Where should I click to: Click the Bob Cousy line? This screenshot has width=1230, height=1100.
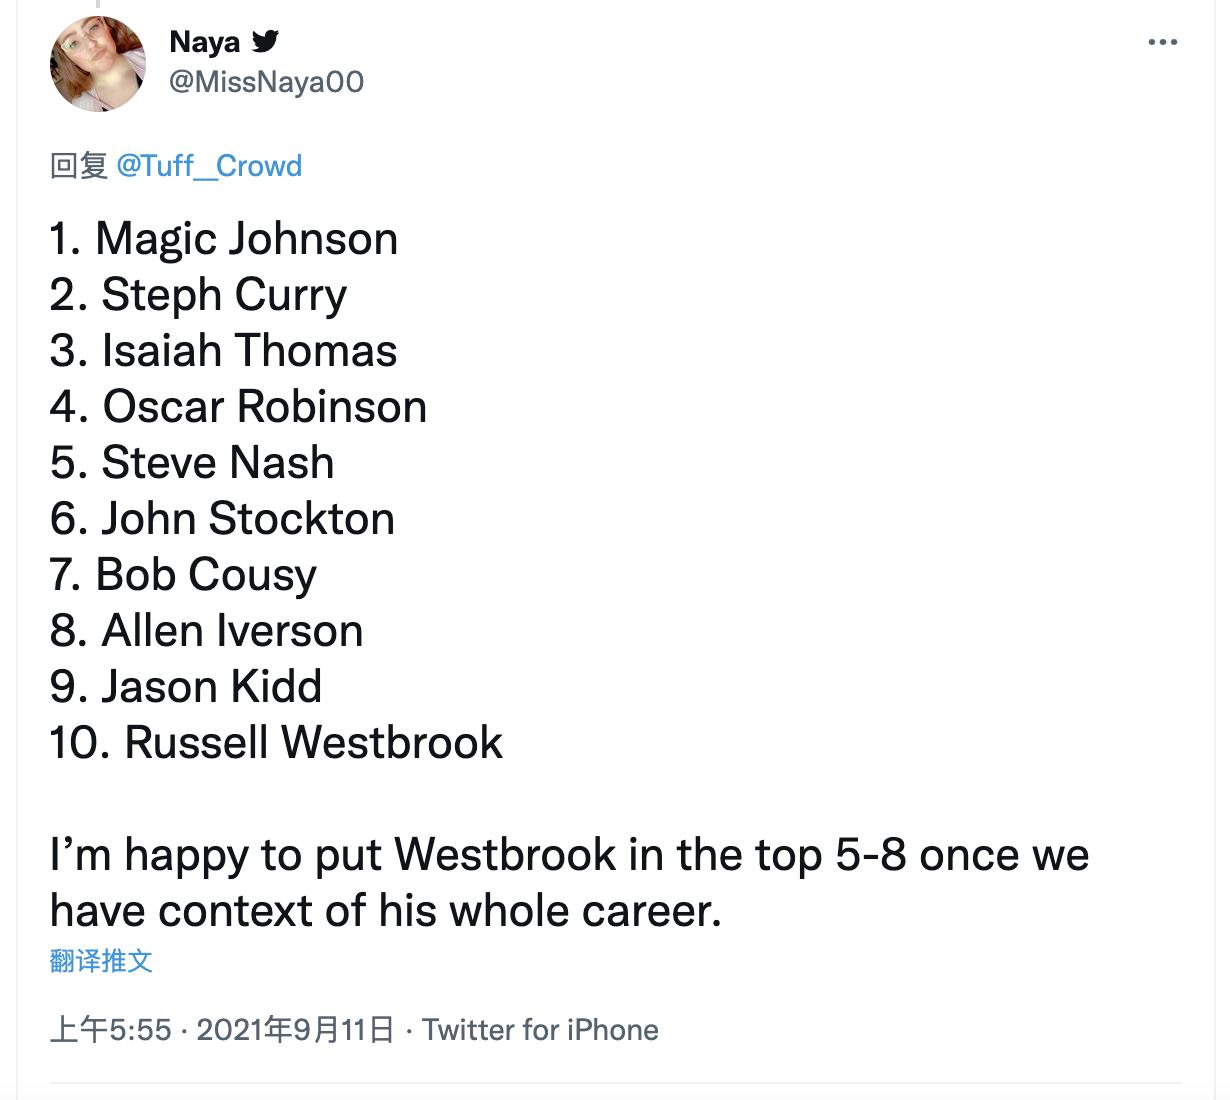click(x=183, y=575)
